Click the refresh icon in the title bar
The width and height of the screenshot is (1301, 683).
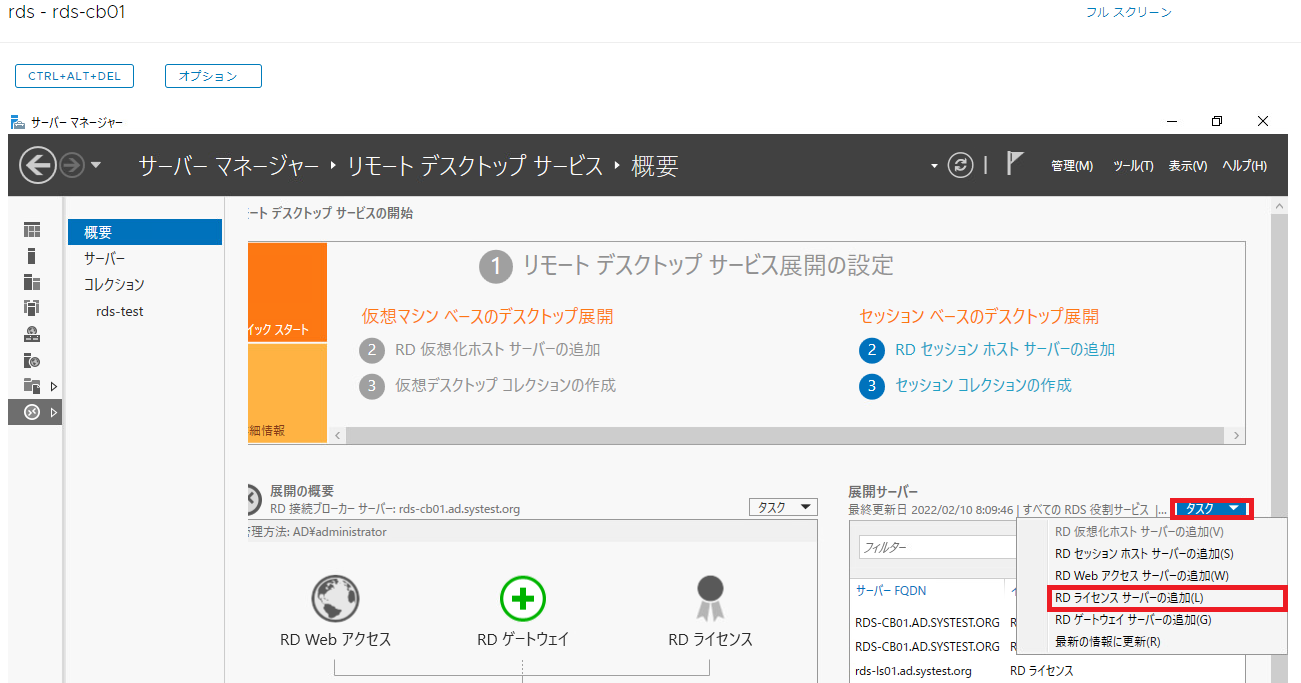960,165
